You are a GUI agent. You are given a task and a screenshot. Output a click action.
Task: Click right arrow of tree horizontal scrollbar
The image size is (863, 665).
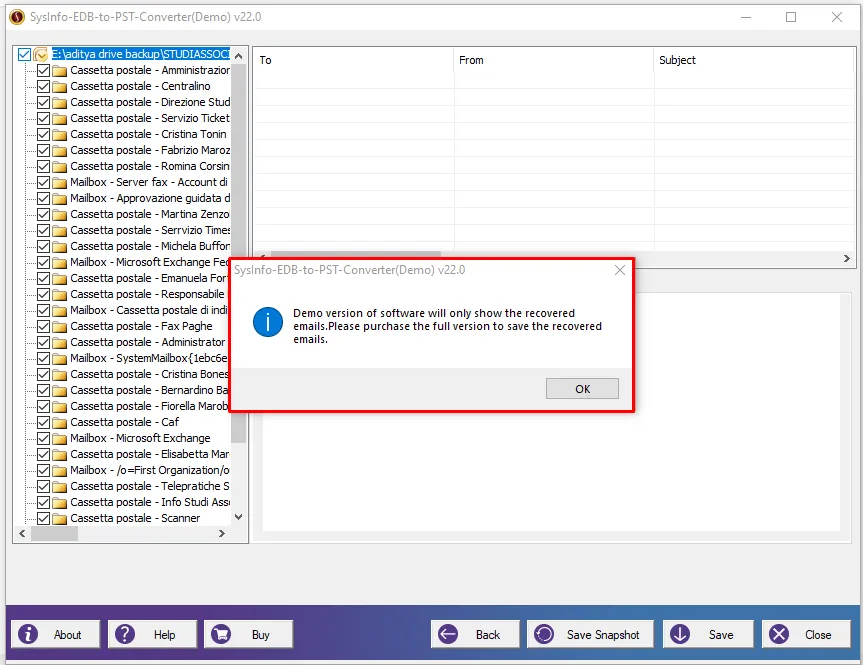pyautogui.click(x=223, y=534)
